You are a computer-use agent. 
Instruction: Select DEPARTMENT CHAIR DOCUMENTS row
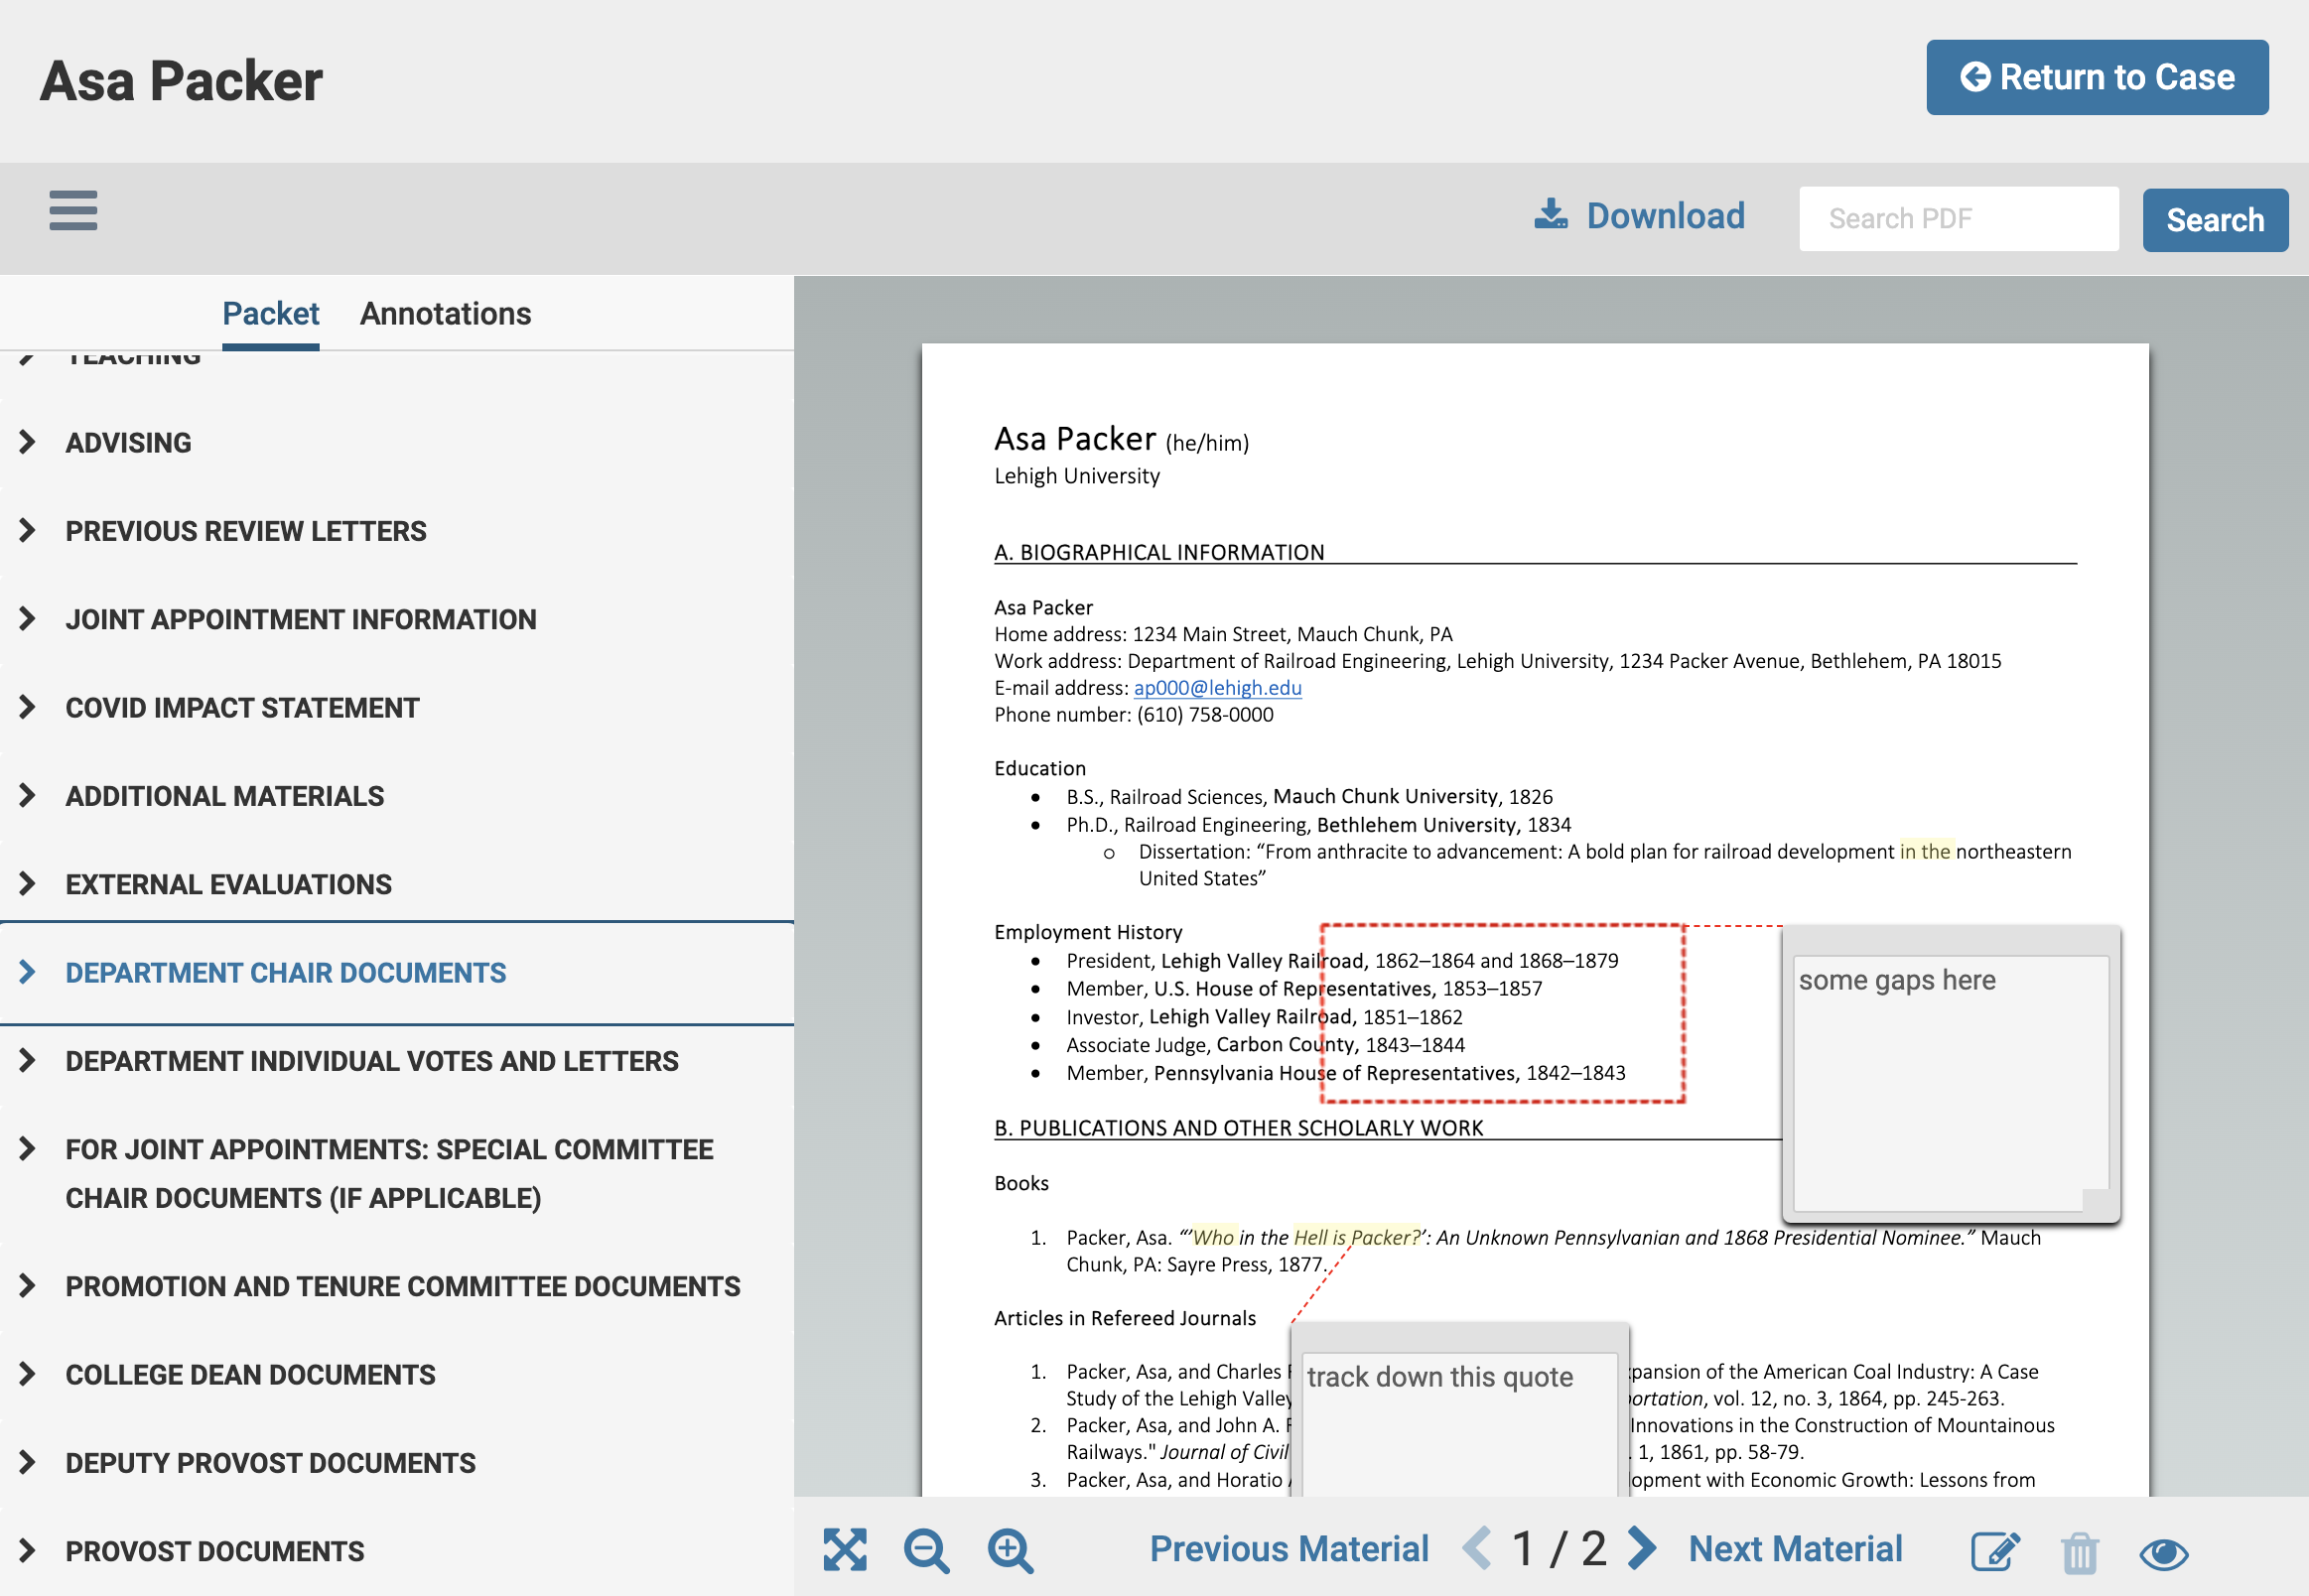point(397,973)
